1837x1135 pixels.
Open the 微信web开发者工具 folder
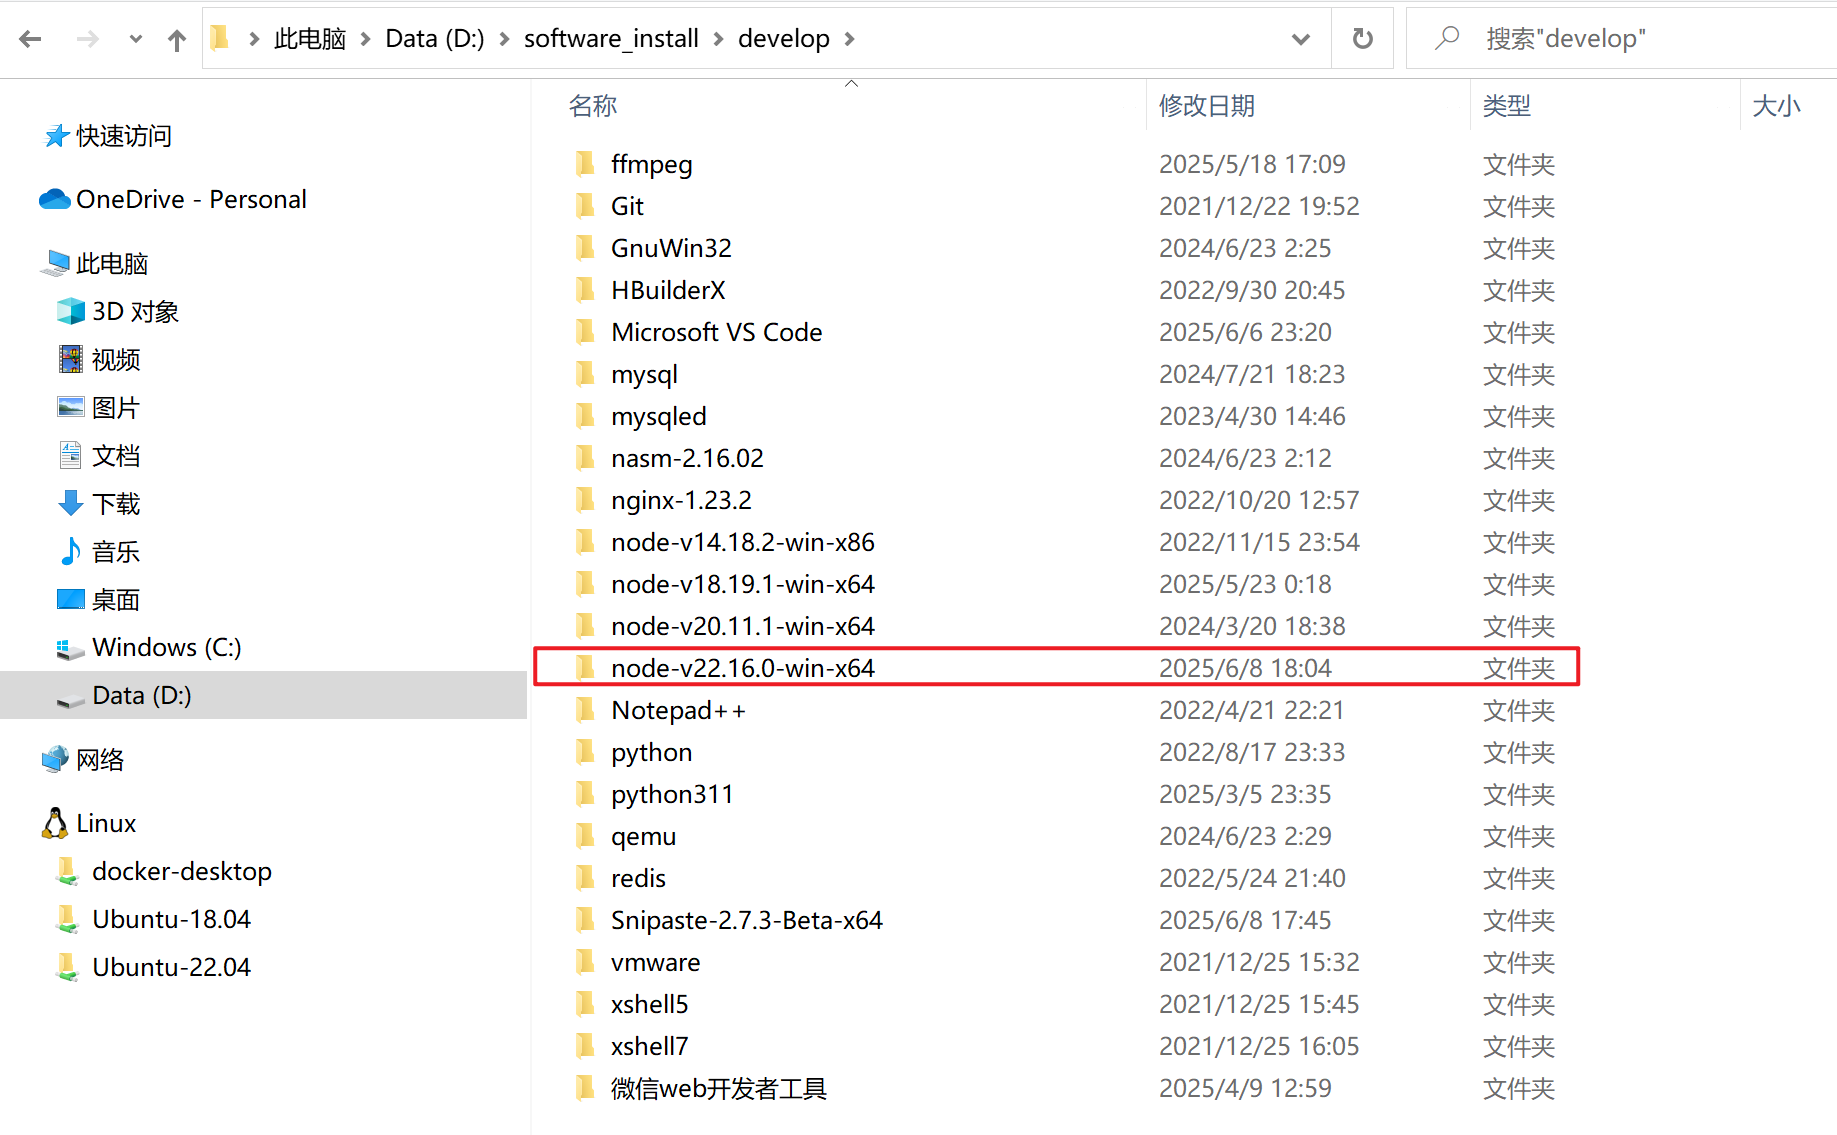pos(719,1088)
